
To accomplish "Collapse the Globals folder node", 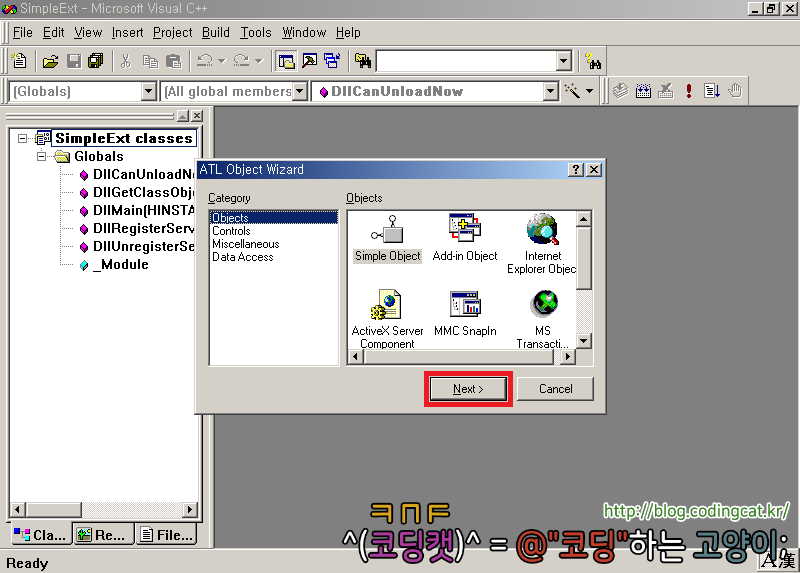I will pyautogui.click(x=41, y=156).
